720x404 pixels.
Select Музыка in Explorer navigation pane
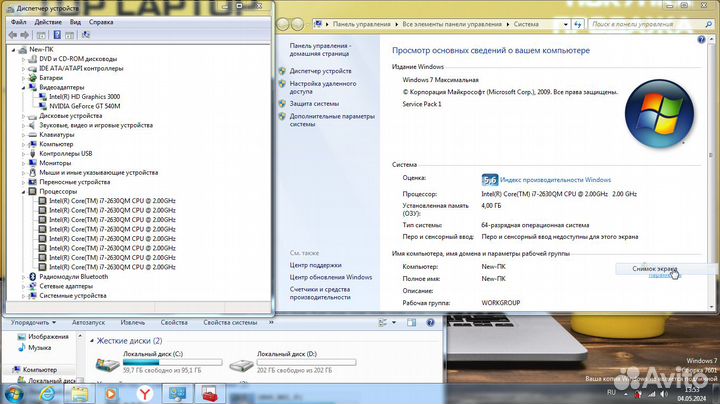point(39,348)
